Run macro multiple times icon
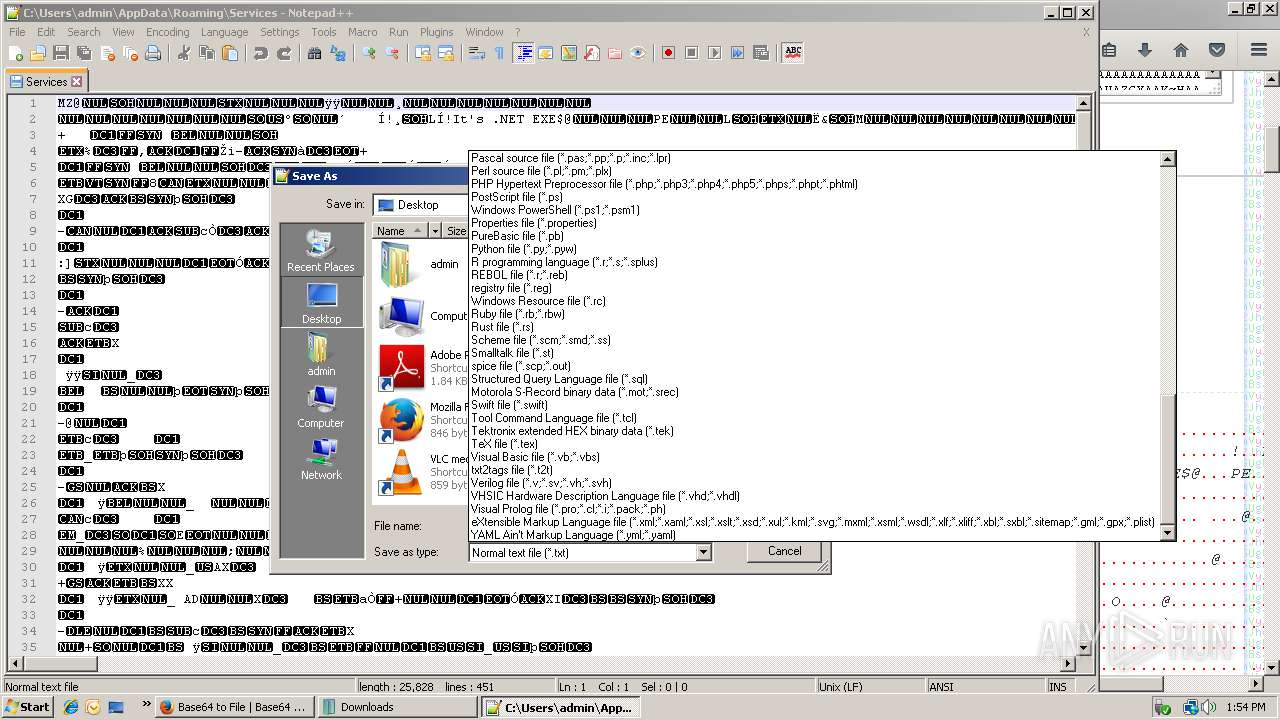Screen dimensions: 1280x720 [x=737, y=53]
